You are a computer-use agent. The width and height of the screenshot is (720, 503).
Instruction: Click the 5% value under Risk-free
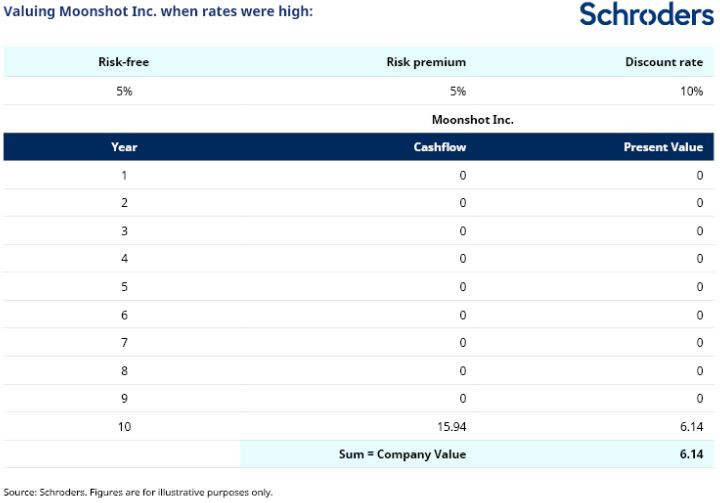click(x=124, y=91)
